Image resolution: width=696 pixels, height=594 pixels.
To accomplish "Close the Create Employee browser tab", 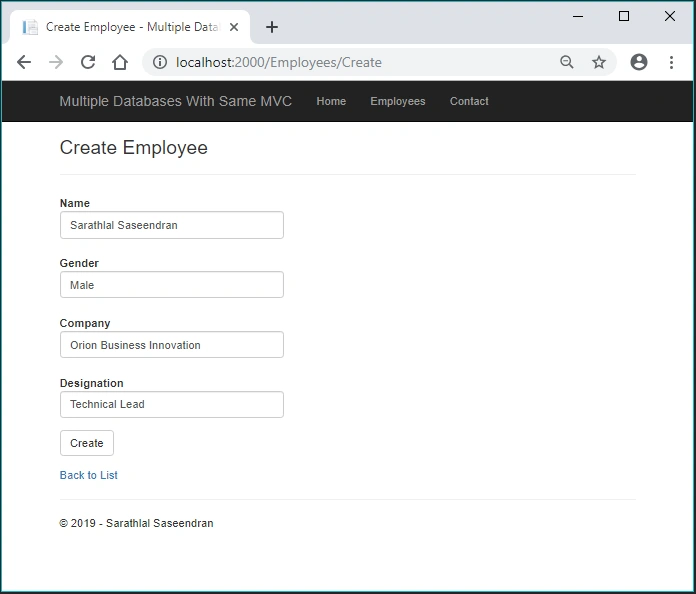I will [234, 27].
